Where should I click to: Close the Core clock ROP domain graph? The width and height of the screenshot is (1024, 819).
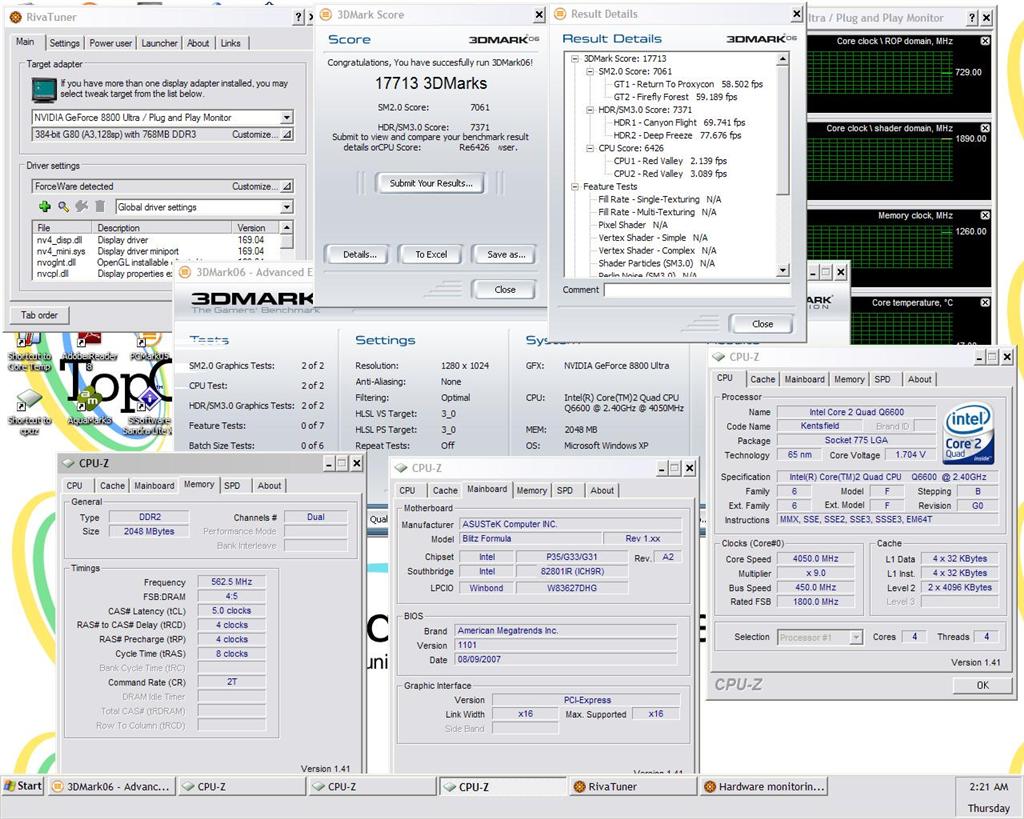[985, 40]
